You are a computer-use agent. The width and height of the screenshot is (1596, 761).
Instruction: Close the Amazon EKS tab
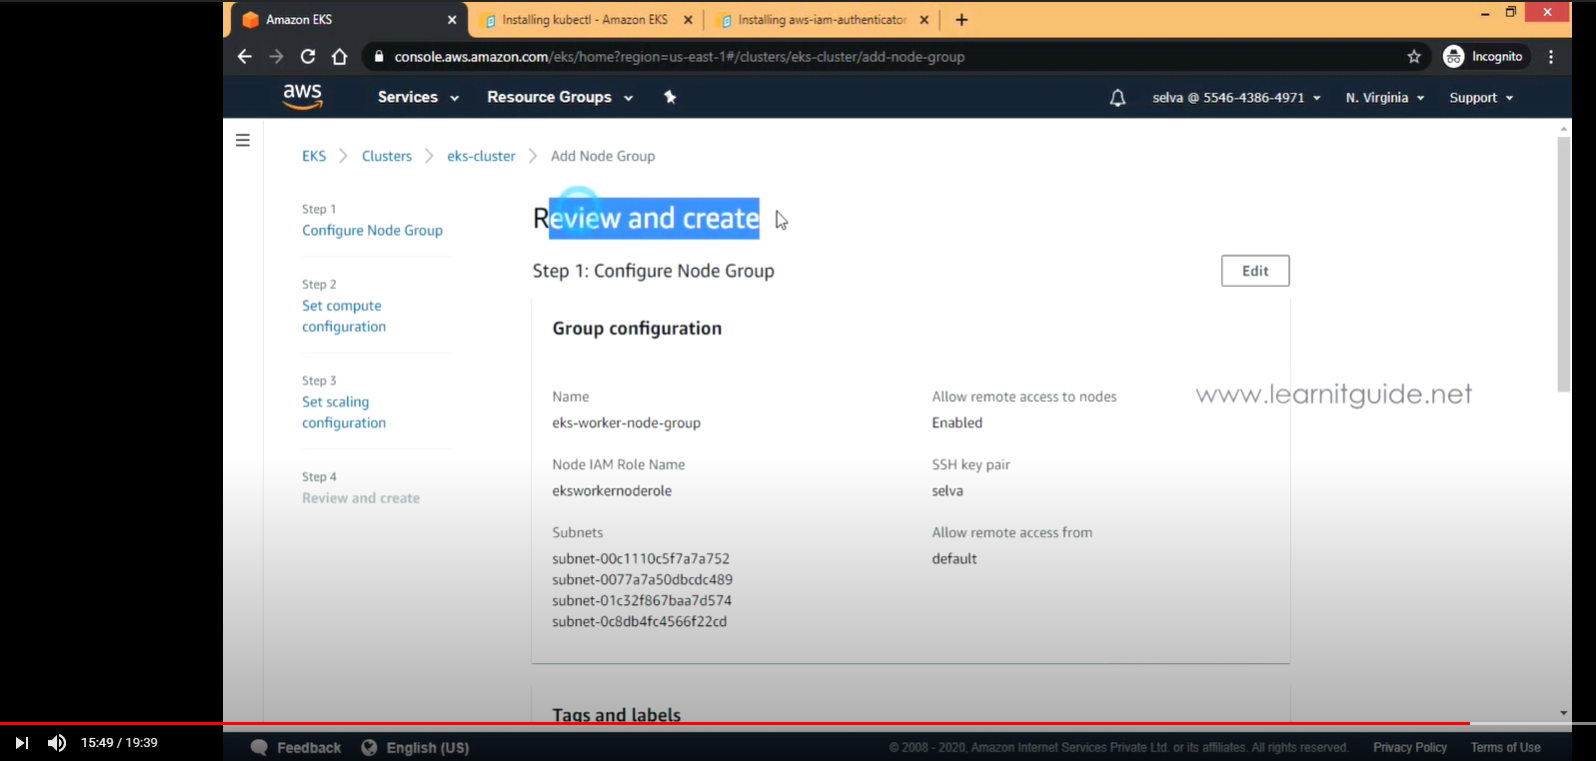(452, 20)
